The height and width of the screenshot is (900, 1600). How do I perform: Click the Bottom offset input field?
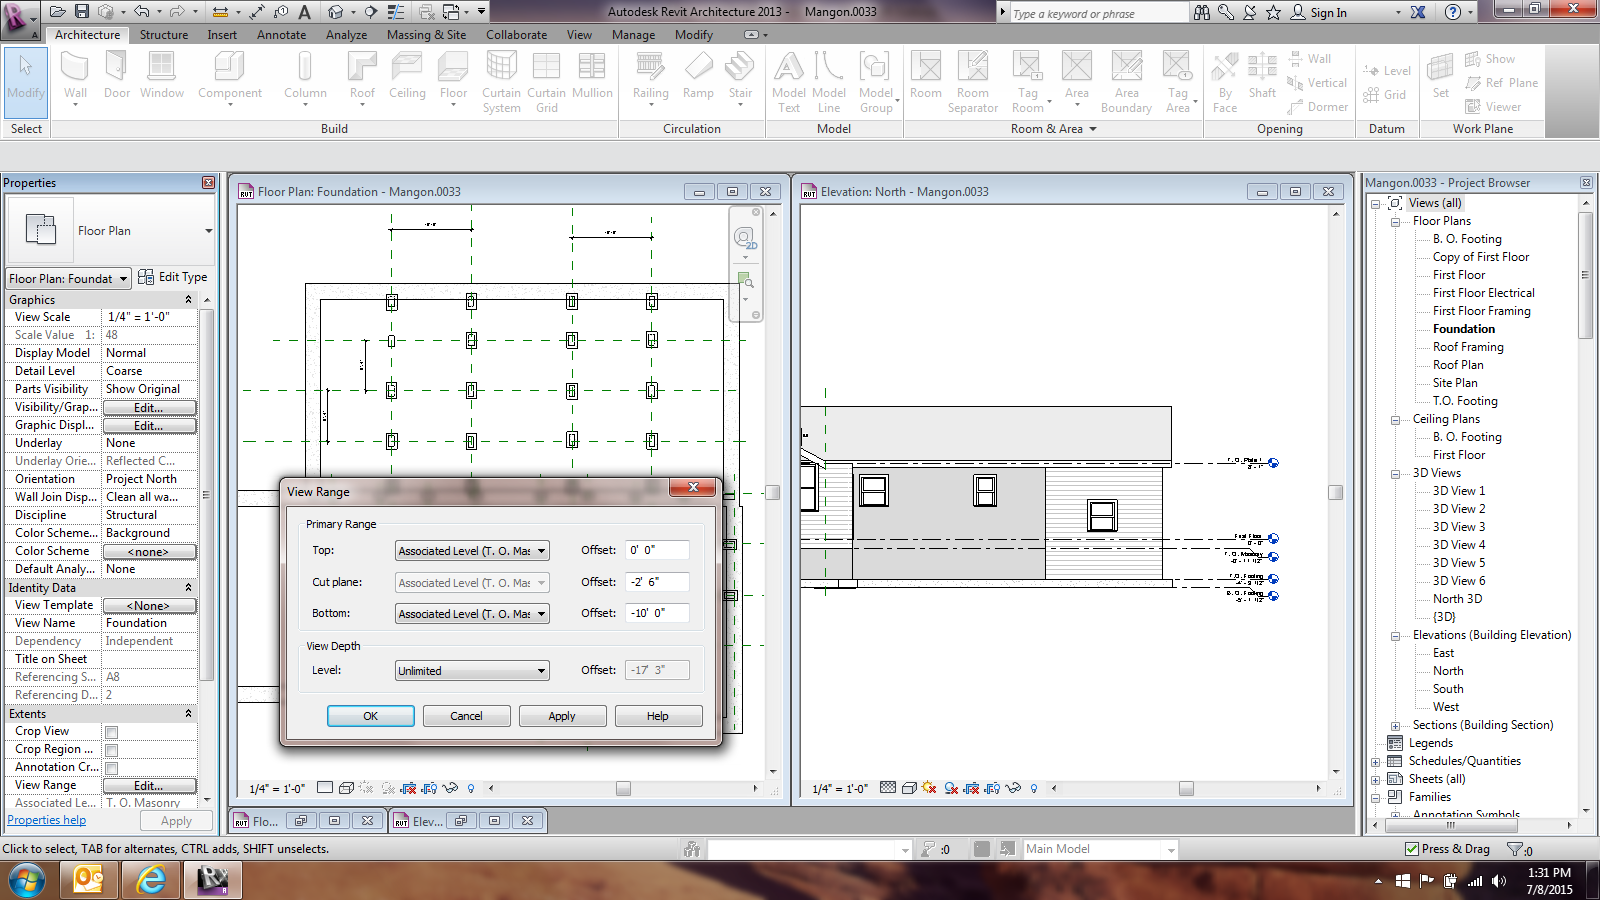(x=657, y=614)
